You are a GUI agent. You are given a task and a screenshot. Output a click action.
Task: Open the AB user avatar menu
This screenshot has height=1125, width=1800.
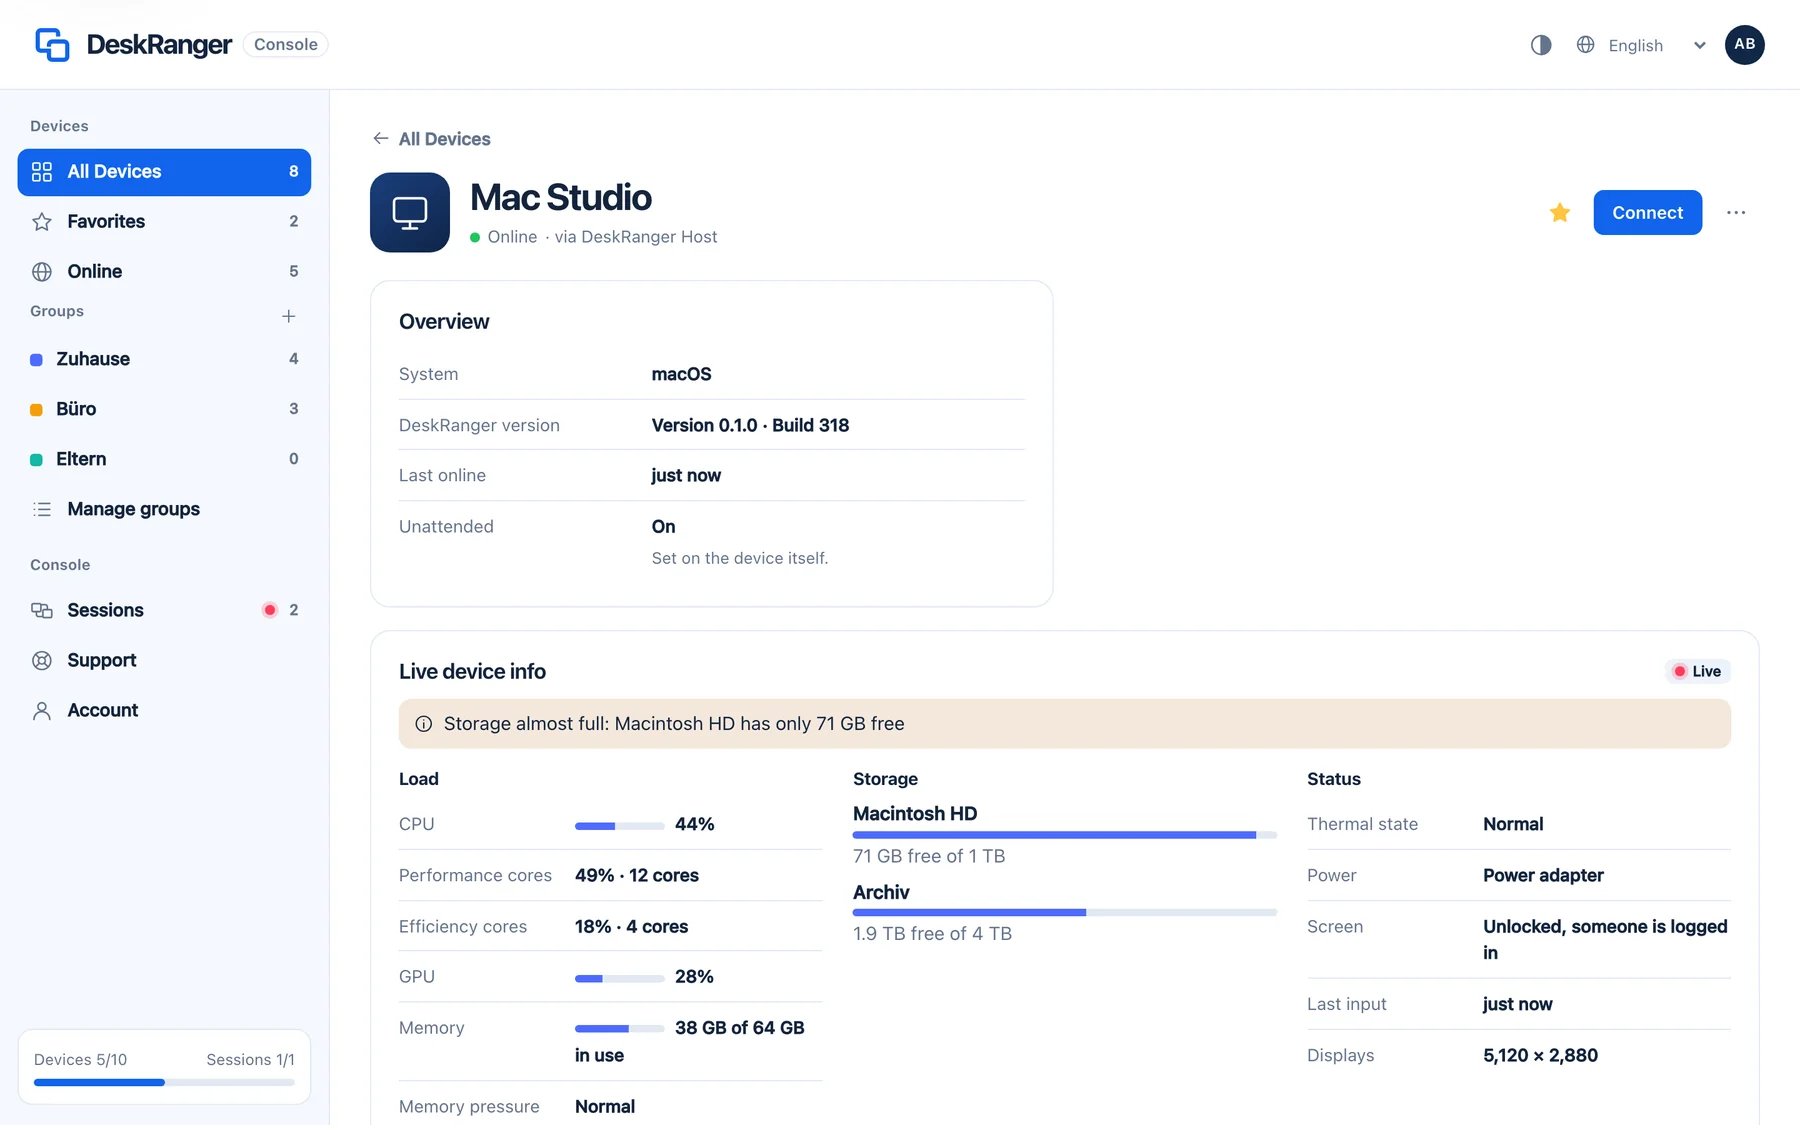coord(1744,45)
